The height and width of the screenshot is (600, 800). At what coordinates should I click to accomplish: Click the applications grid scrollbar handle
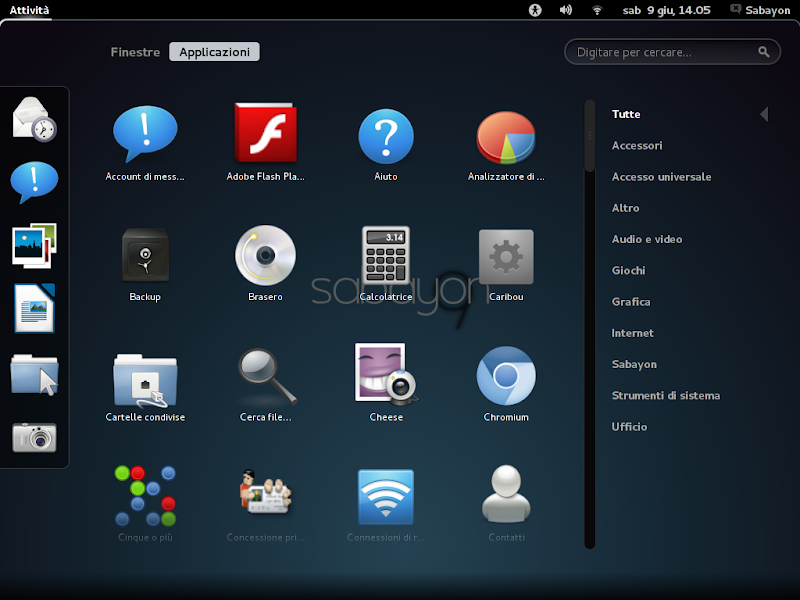pyautogui.click(x=590, y=136)
